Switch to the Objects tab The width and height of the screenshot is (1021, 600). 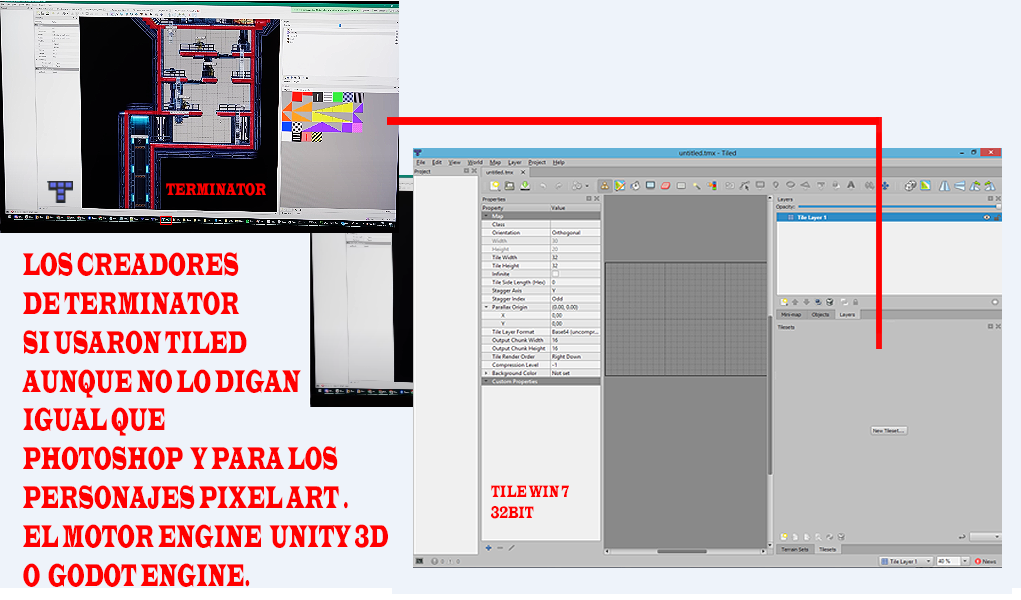point(820,315)
